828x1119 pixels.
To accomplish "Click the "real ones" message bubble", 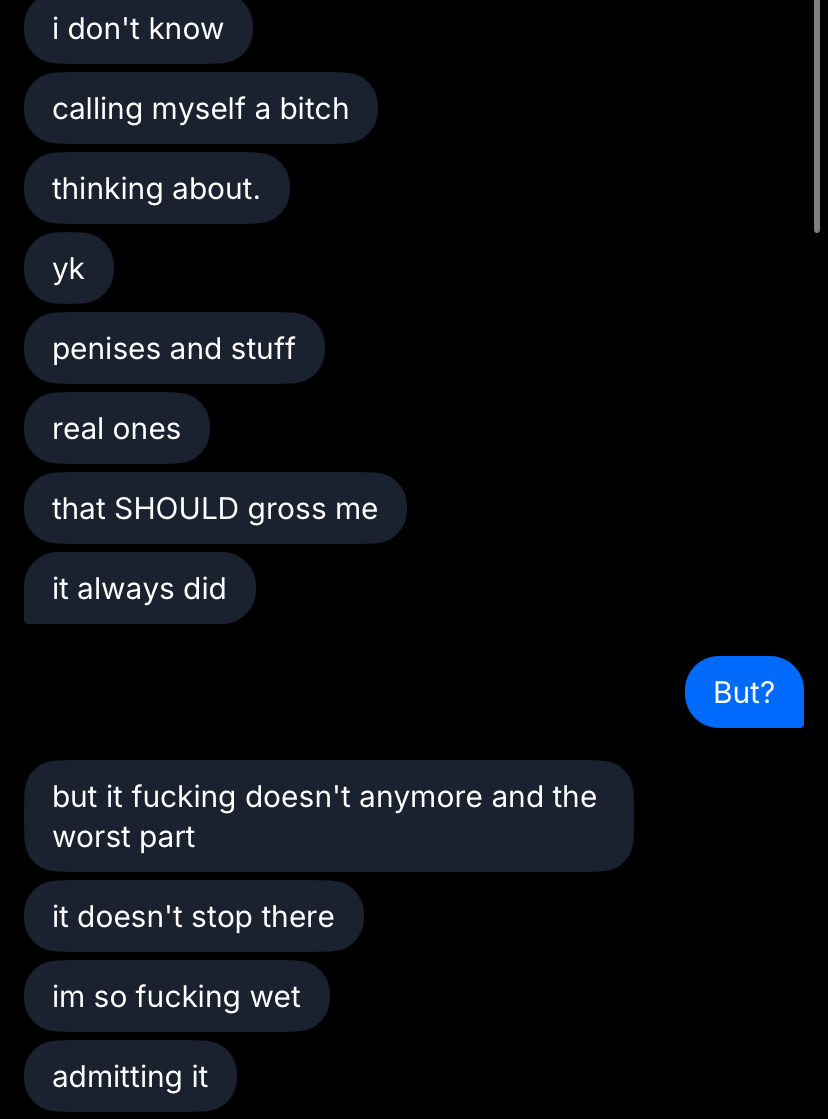I will pyautogui.click(x=116, y=428).
